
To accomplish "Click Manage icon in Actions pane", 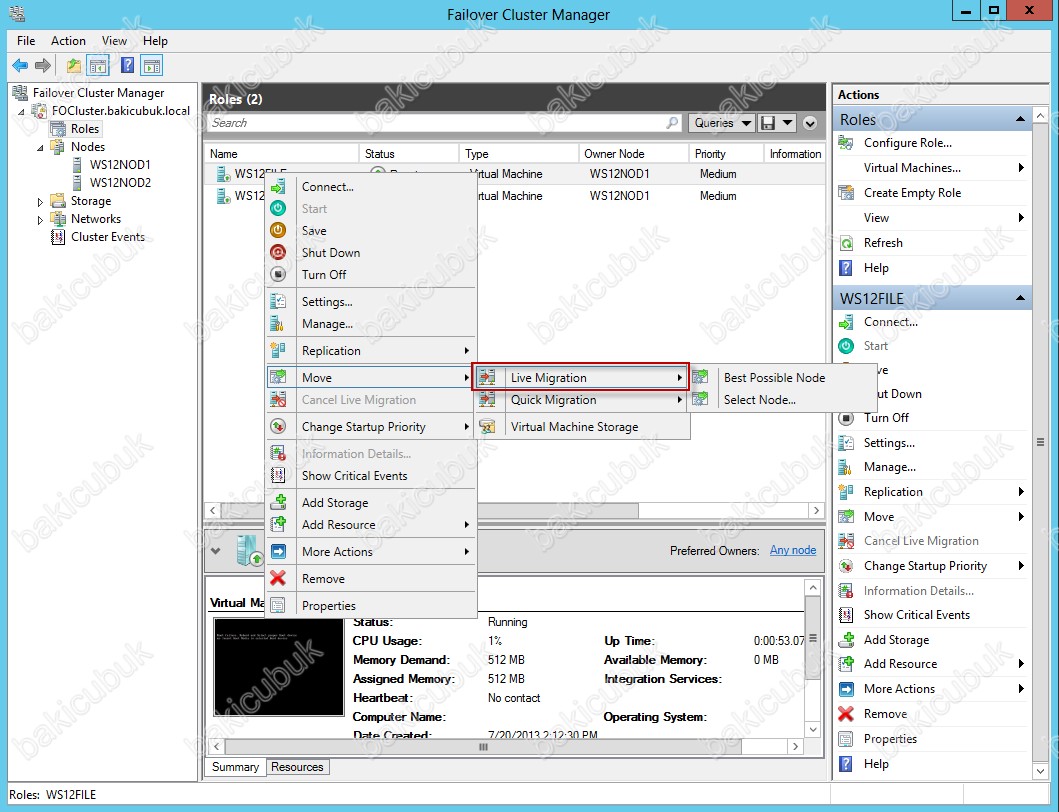I will click(x=846, y=467).
